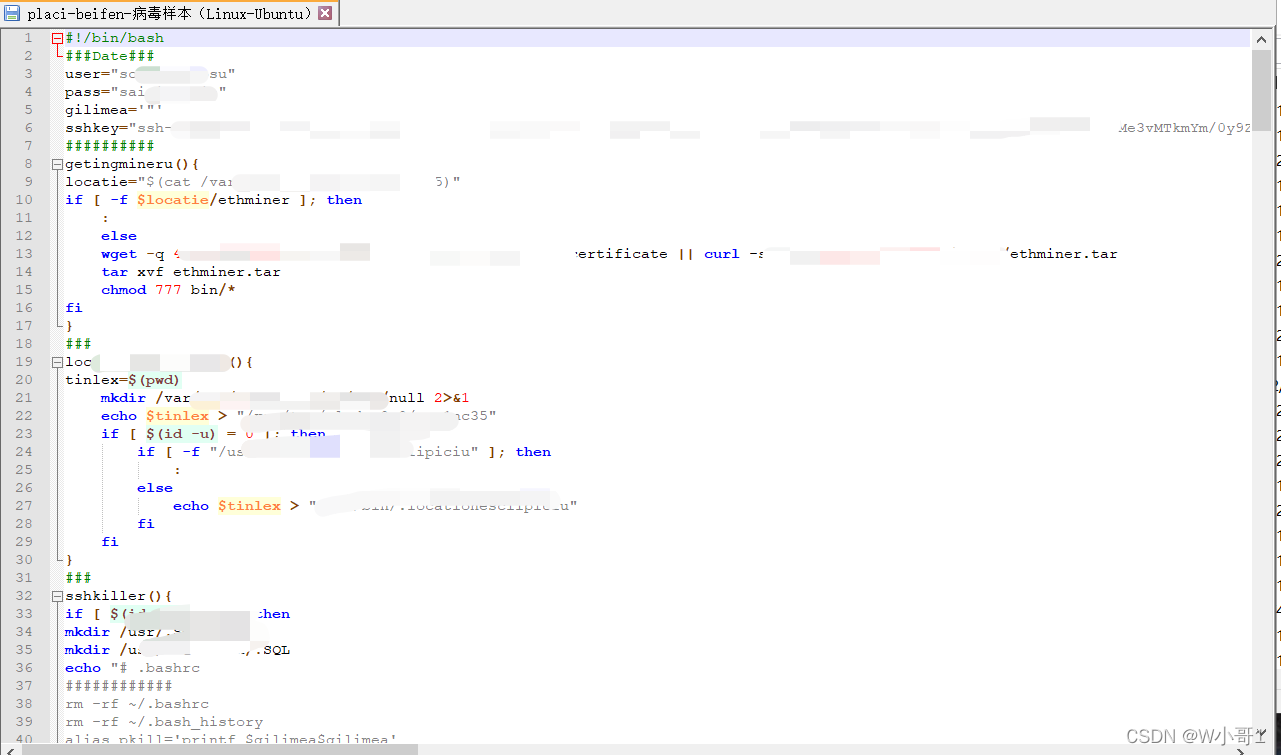
Task: Click the 'pass=' assignment on line 4
Action: [146, 92]
